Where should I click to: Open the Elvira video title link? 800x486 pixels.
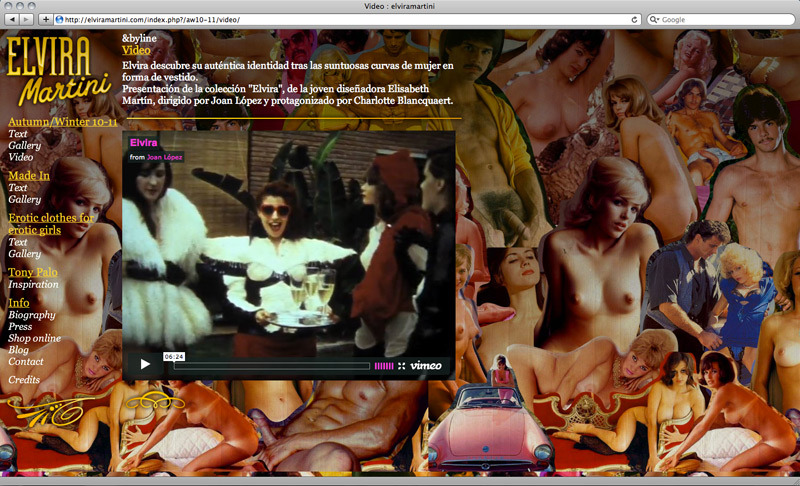click(143, 143)
